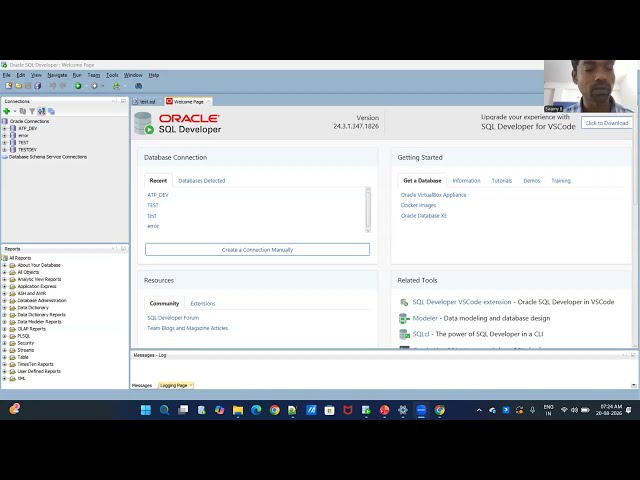Click the VSCode extension icon in Related Tools
This screenshot has height=480, width=640.
coord(404,302)
